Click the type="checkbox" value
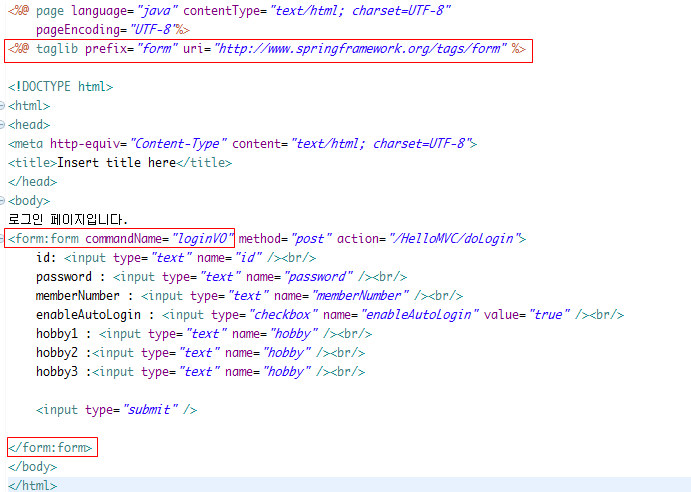This screenshot has width=691, height=492. click(283, 315)
